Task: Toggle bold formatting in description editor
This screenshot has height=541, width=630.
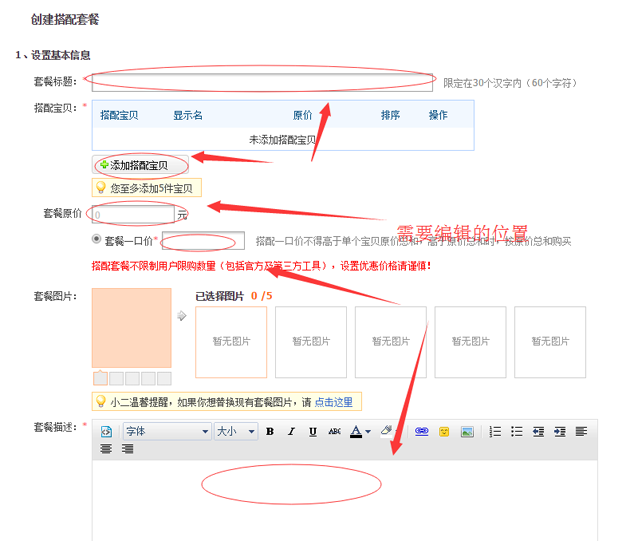Action: [270, 432]
